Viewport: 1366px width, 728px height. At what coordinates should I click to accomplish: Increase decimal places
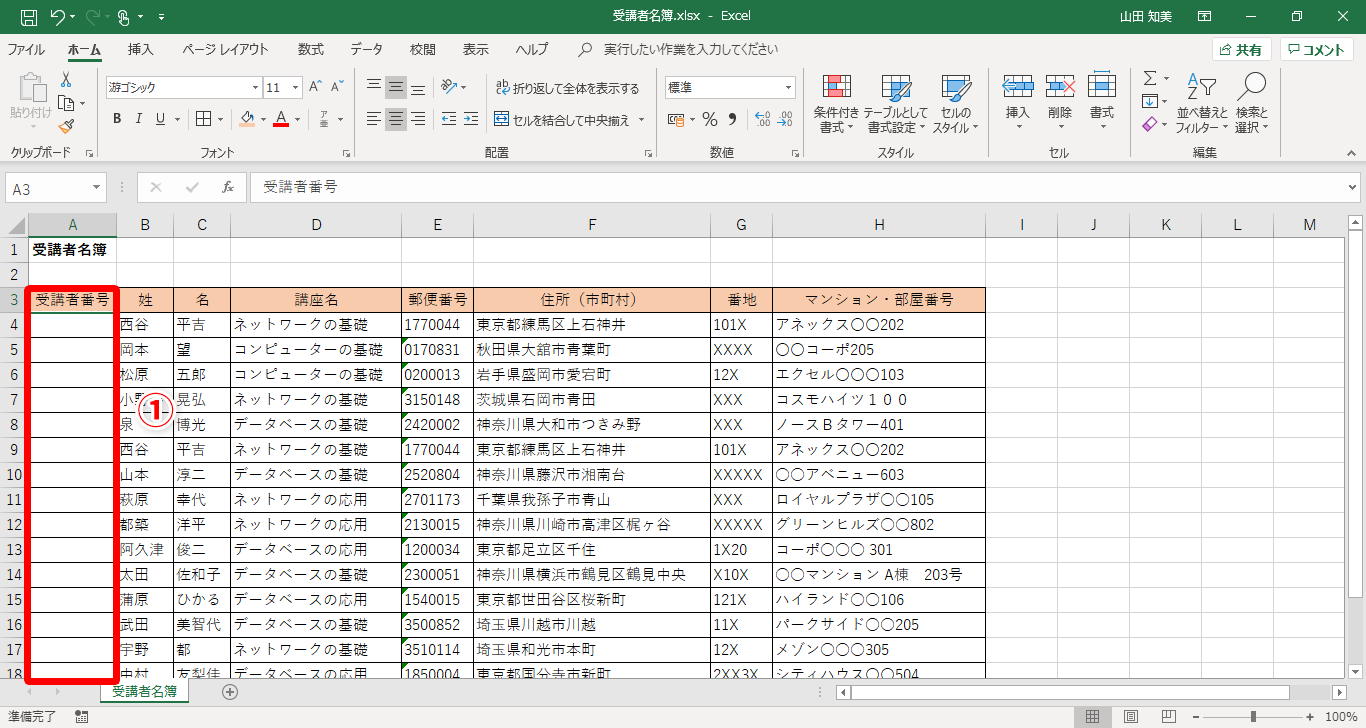(761, 120)
